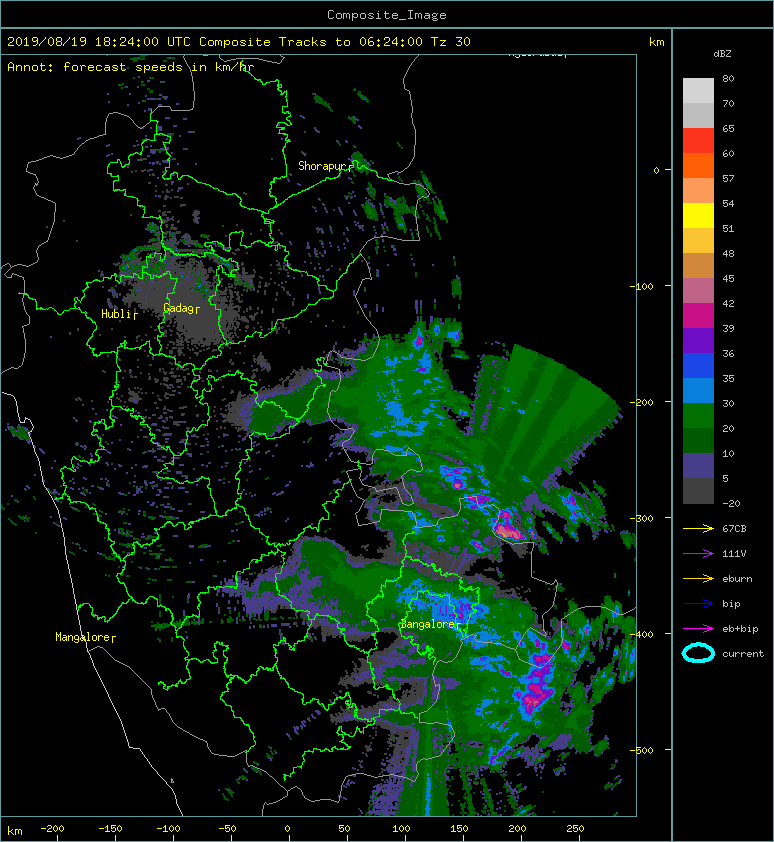Click the '35' dBZ scale value
Viewport: 774px width, 842px height.
point(728,379)
